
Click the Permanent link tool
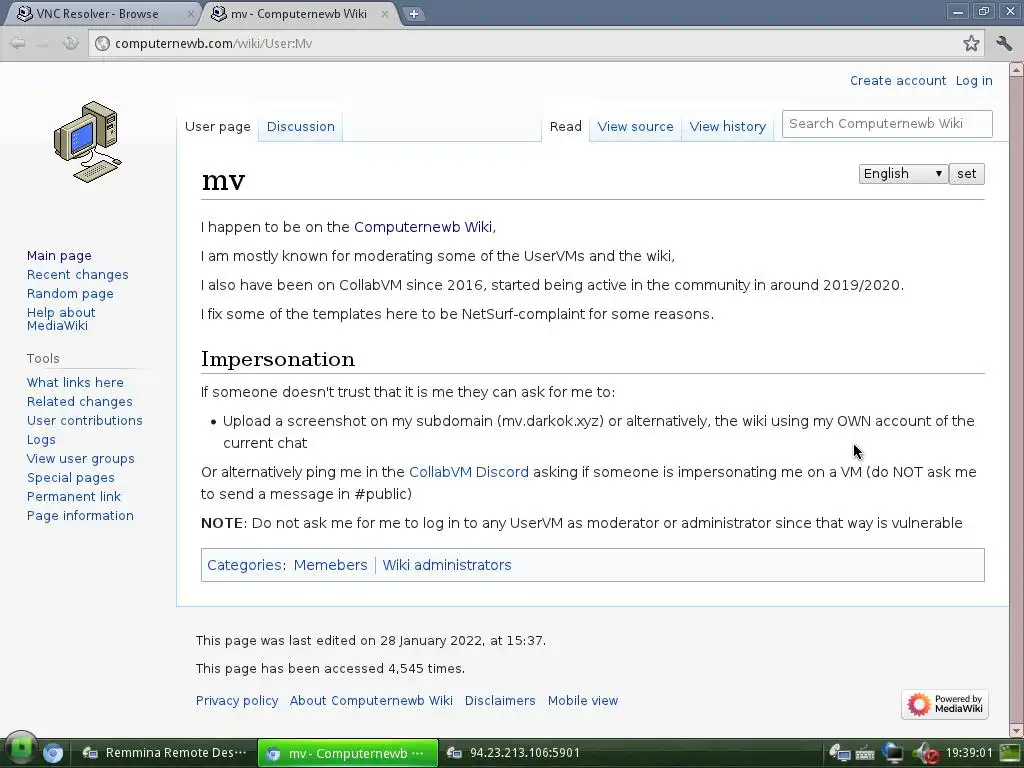tap(74, 496)
